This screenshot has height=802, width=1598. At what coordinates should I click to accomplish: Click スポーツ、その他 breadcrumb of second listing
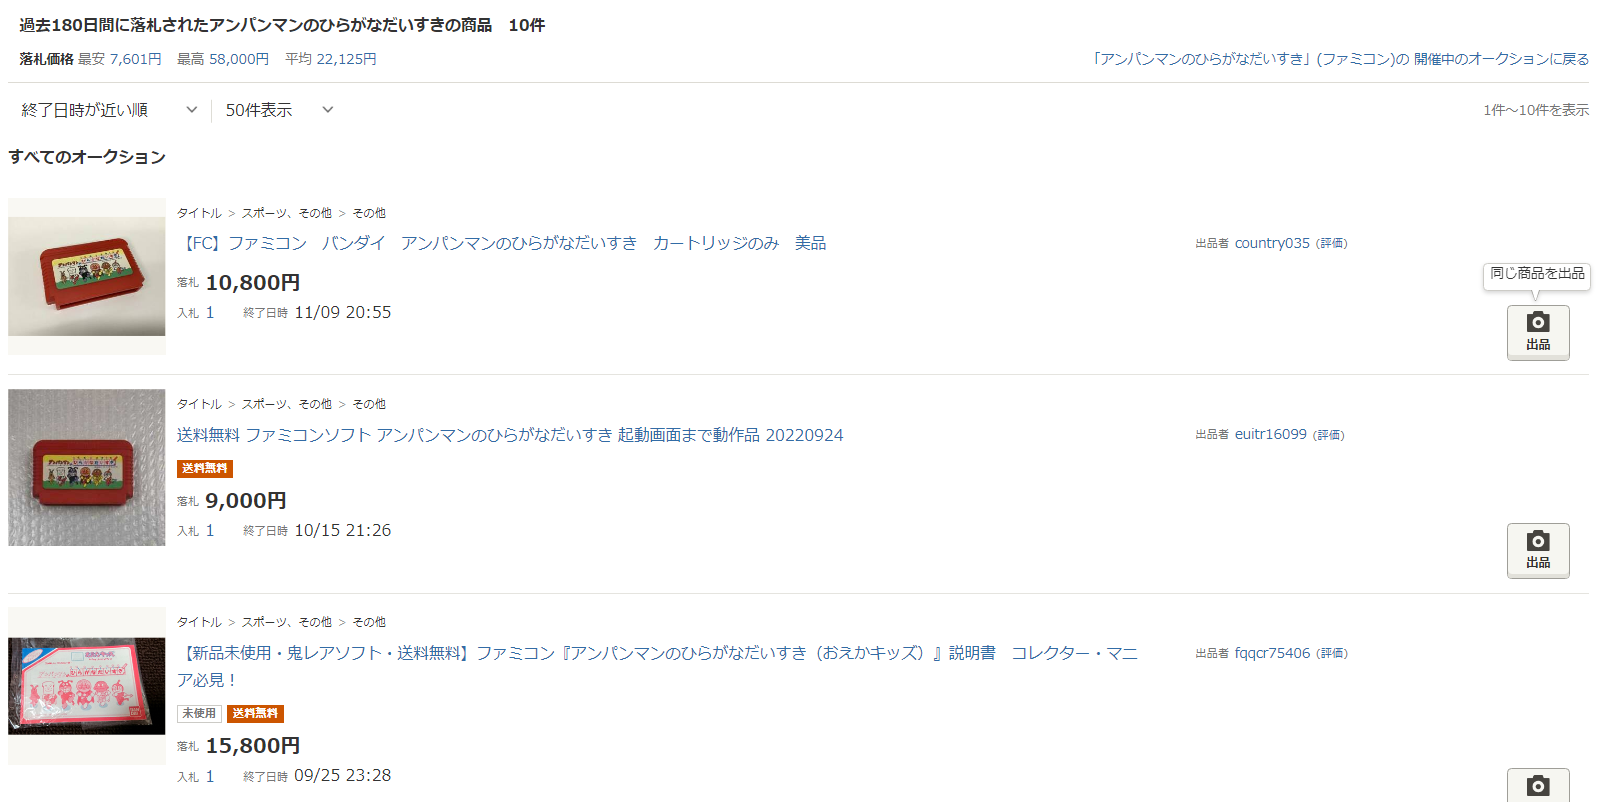(x=286, y=404)
